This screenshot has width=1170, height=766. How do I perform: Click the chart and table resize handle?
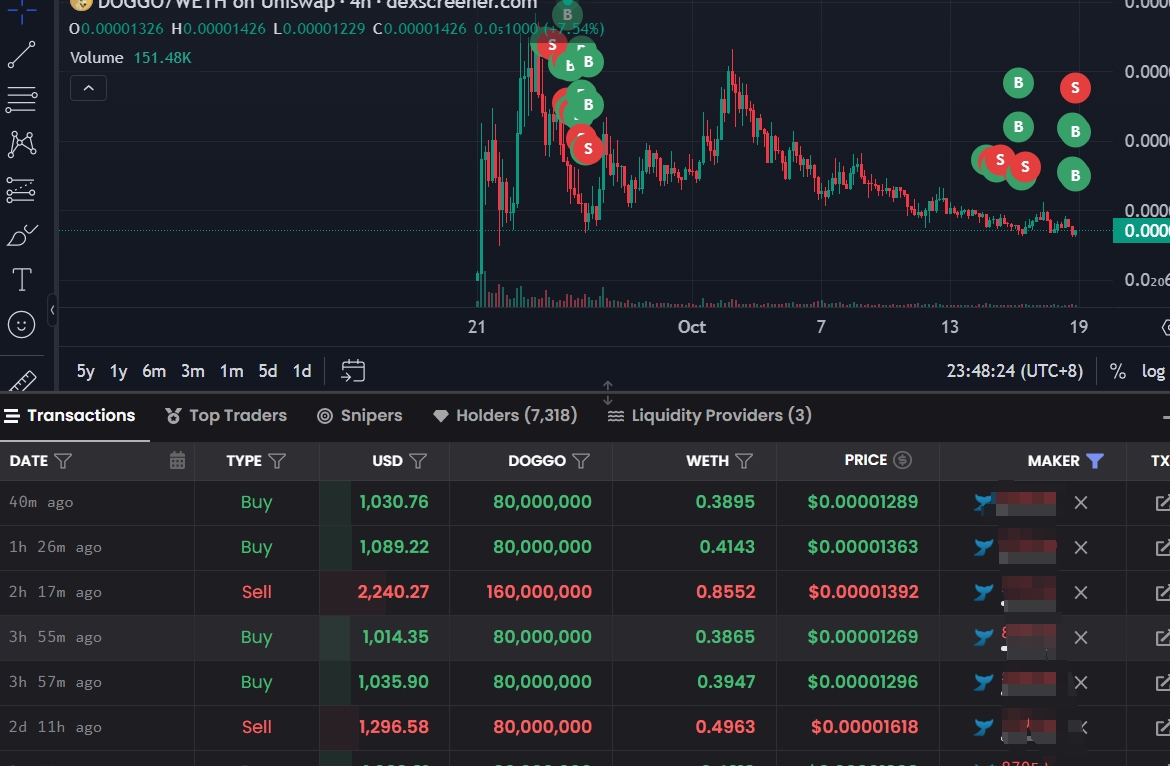click(607, 392)
